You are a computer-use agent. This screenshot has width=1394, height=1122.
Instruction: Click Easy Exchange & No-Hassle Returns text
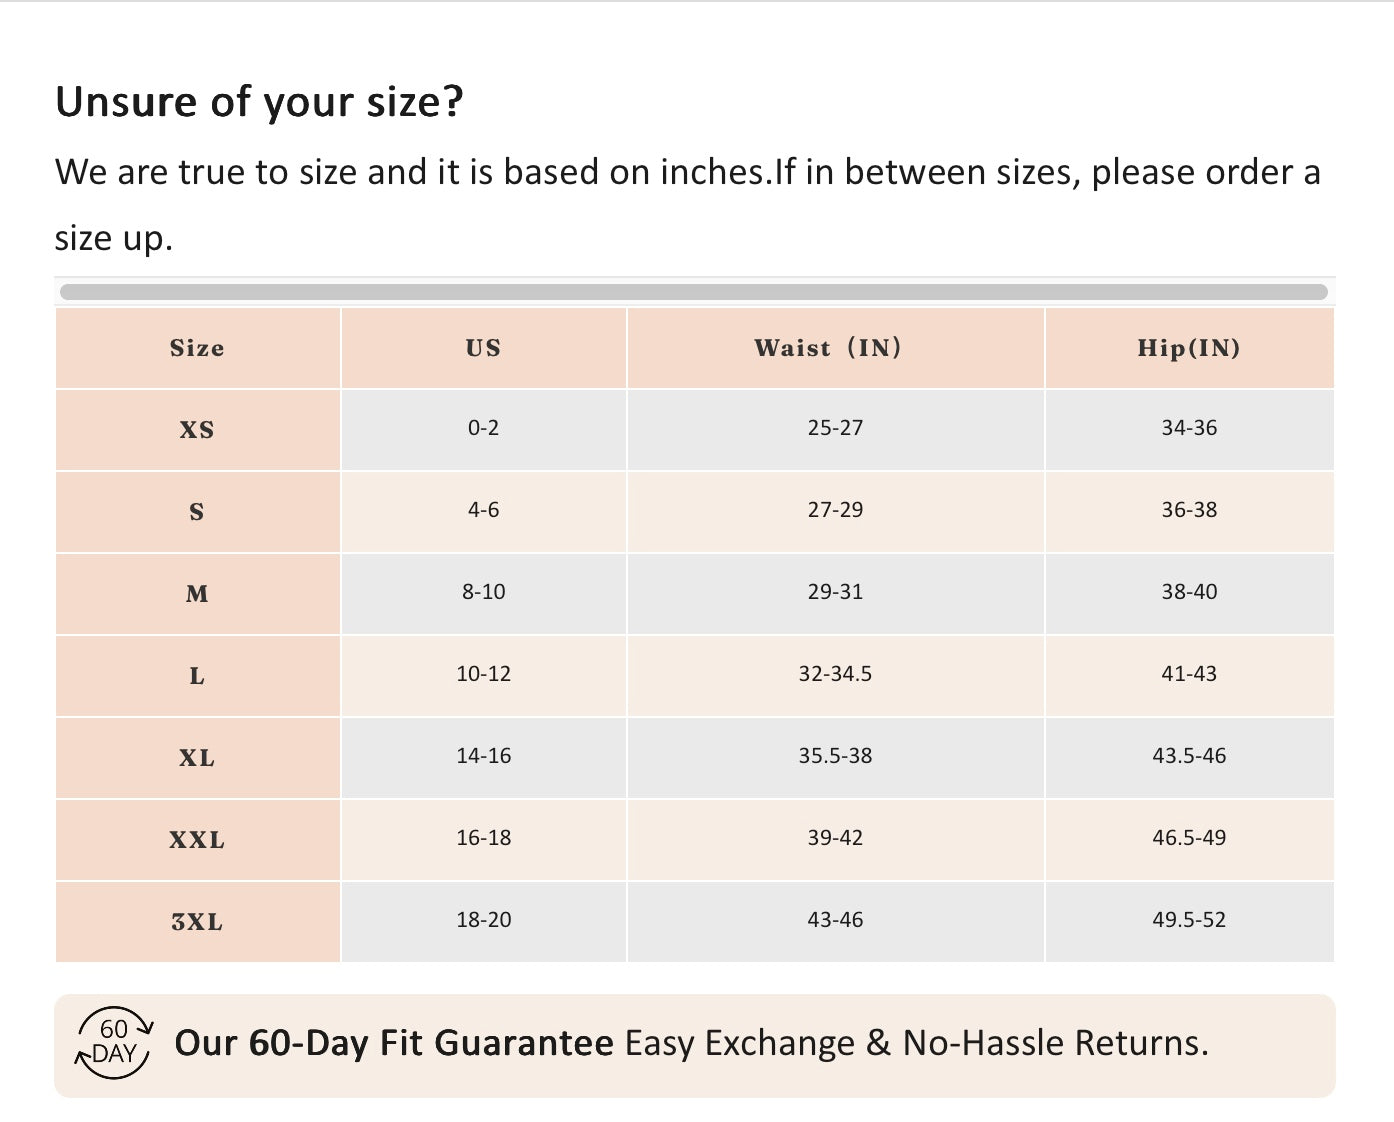916,1043
